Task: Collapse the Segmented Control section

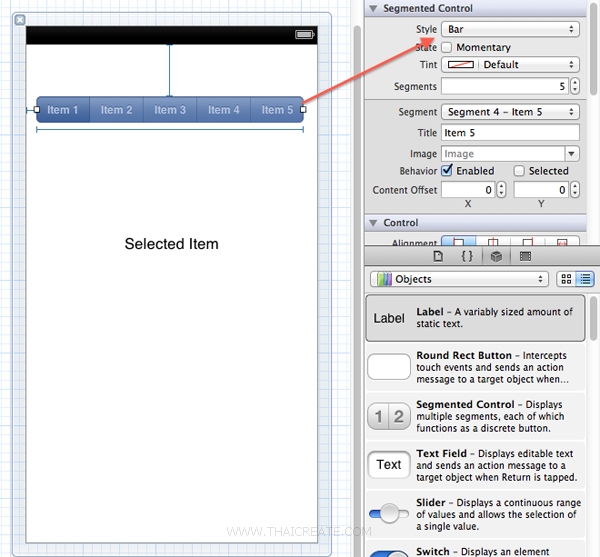Action: (x=373, y=8)
